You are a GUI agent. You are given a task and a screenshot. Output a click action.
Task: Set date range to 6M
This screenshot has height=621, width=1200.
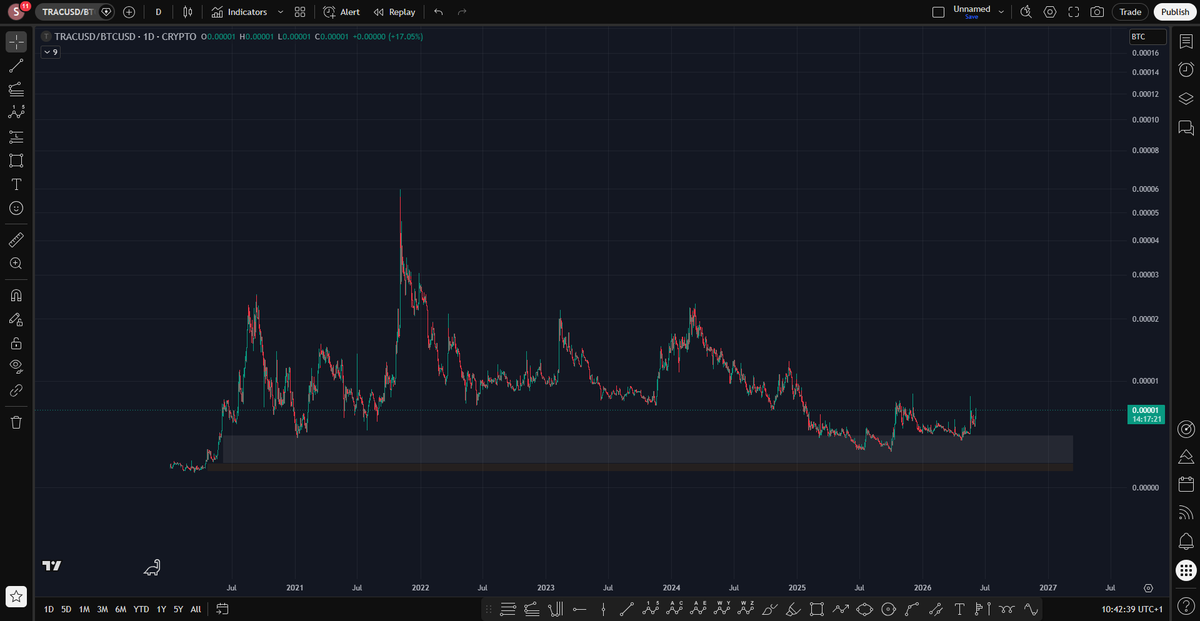pyautogui.click(x=120, y=609)
